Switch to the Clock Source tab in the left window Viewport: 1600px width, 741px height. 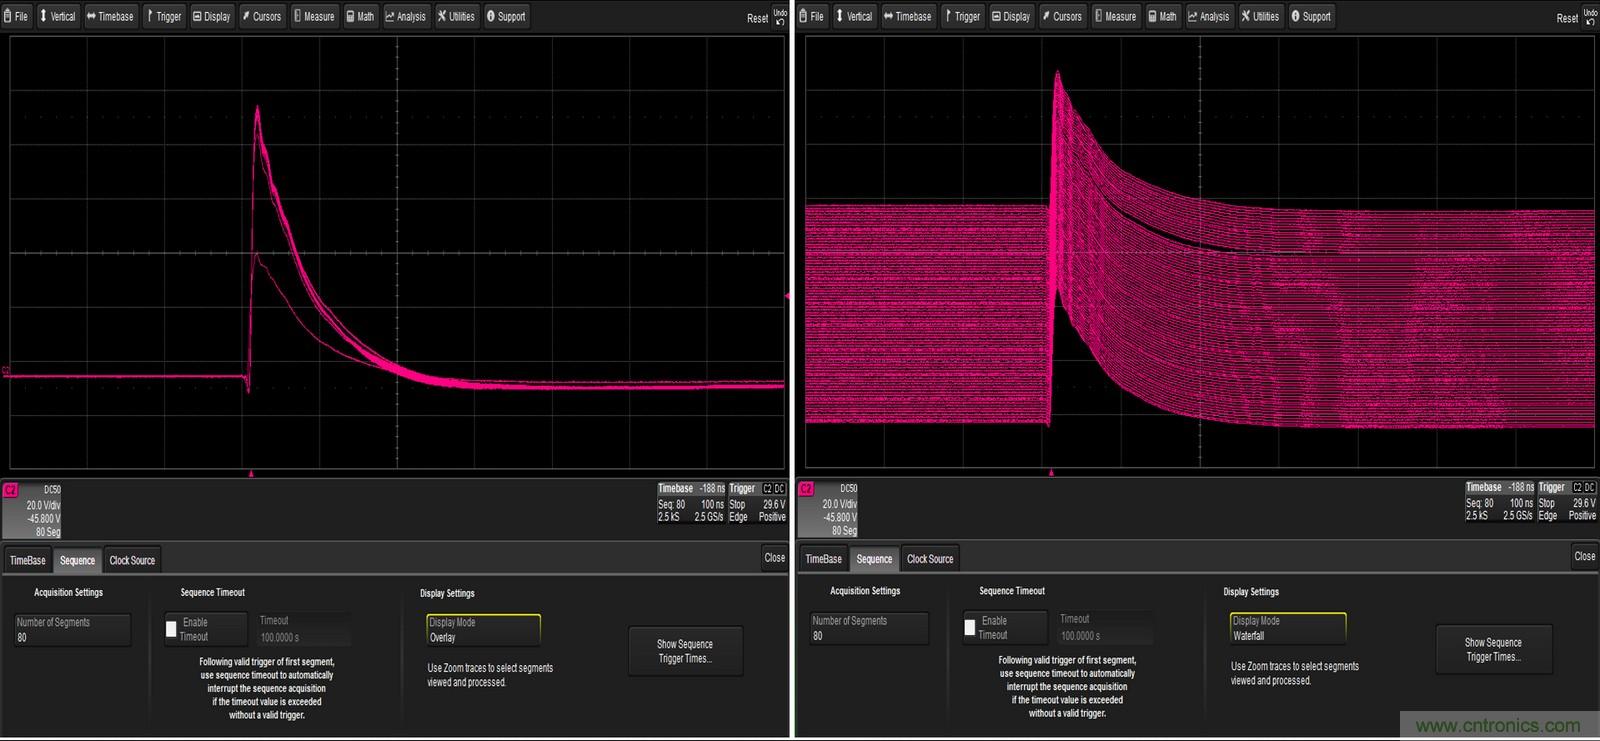click(x=132, y=561)
